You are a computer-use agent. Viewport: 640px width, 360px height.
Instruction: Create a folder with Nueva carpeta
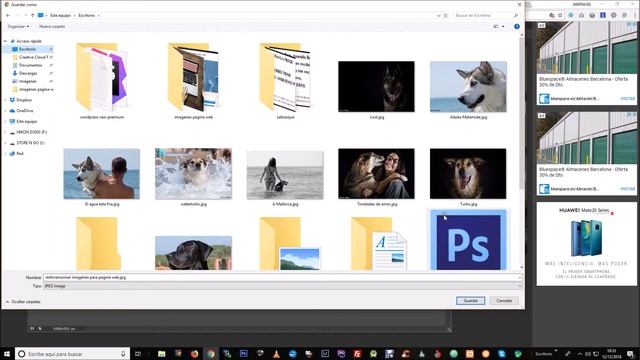(x=52, y=27)
